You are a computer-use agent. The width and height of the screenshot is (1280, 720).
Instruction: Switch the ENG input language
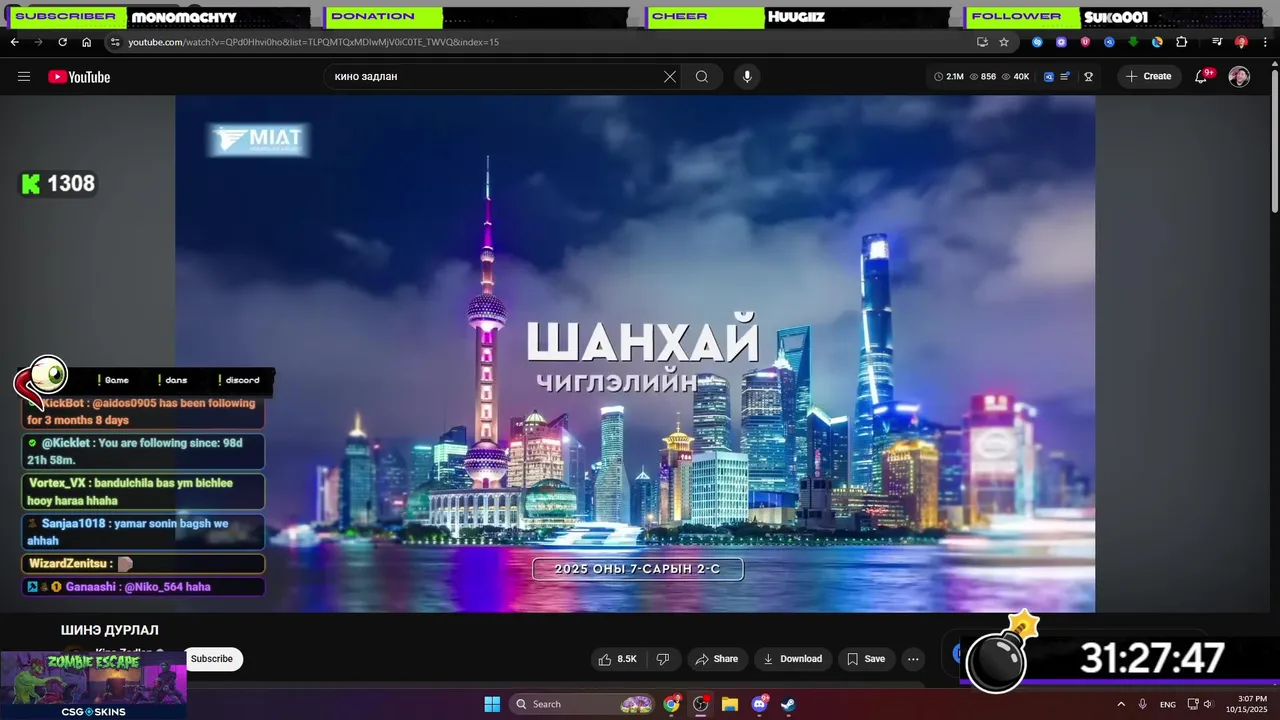pos(1168,704)
